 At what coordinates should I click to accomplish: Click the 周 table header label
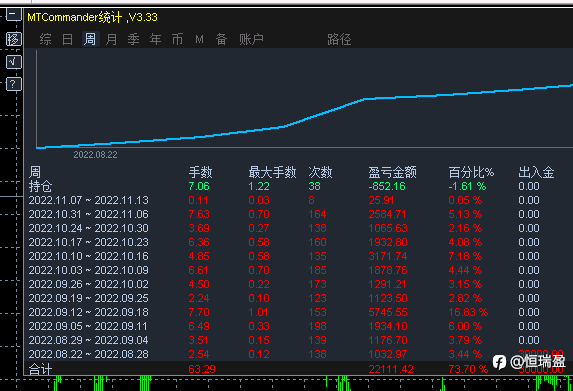(35, 172)
